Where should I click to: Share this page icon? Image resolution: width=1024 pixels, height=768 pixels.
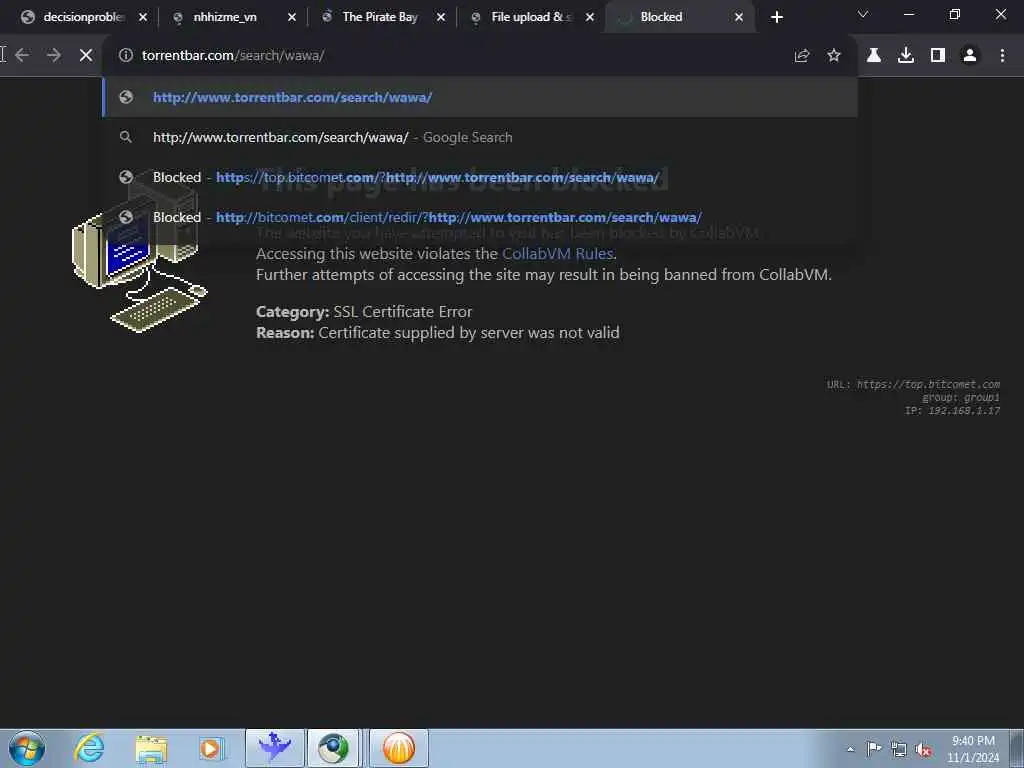(x=802, y=56)
